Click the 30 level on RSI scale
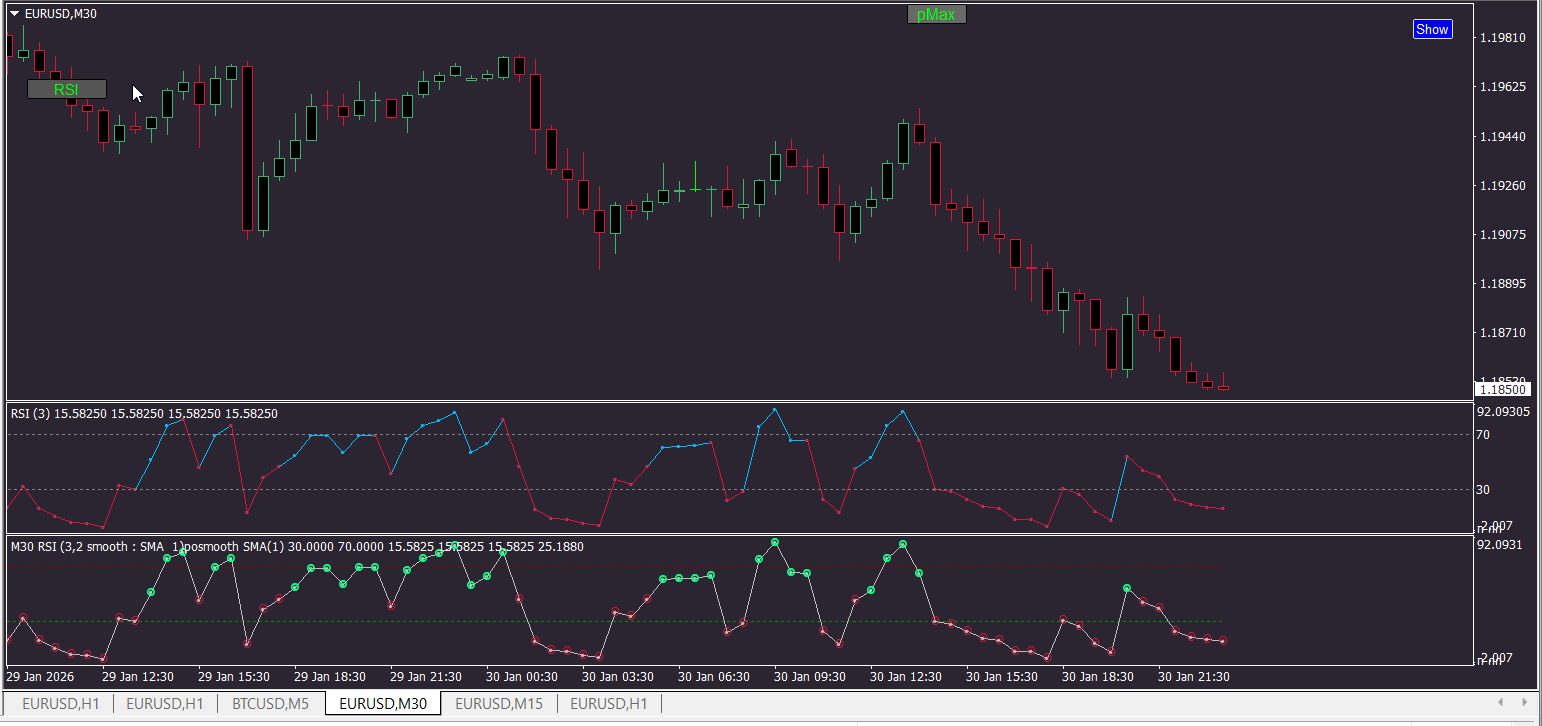Image resolution: width=1542 pixels, height=726 pixels. pyautogui.click(x=1483, y=489)
